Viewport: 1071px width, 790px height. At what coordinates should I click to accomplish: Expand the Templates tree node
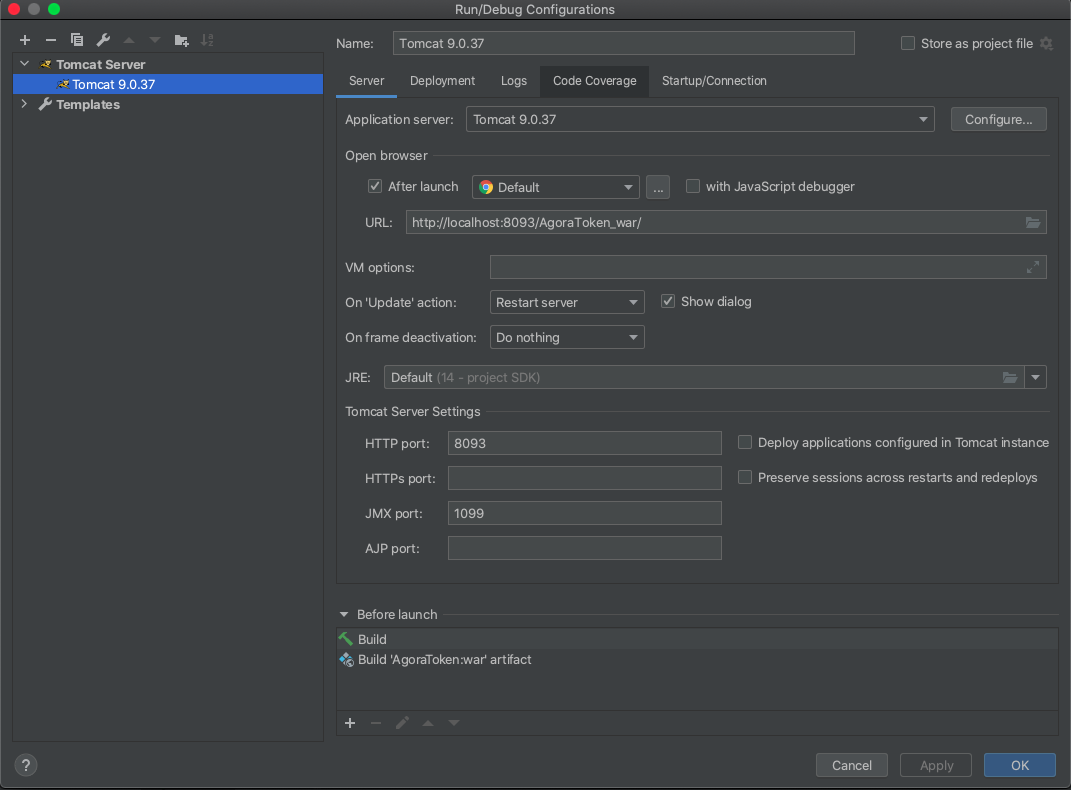(25, 104)
